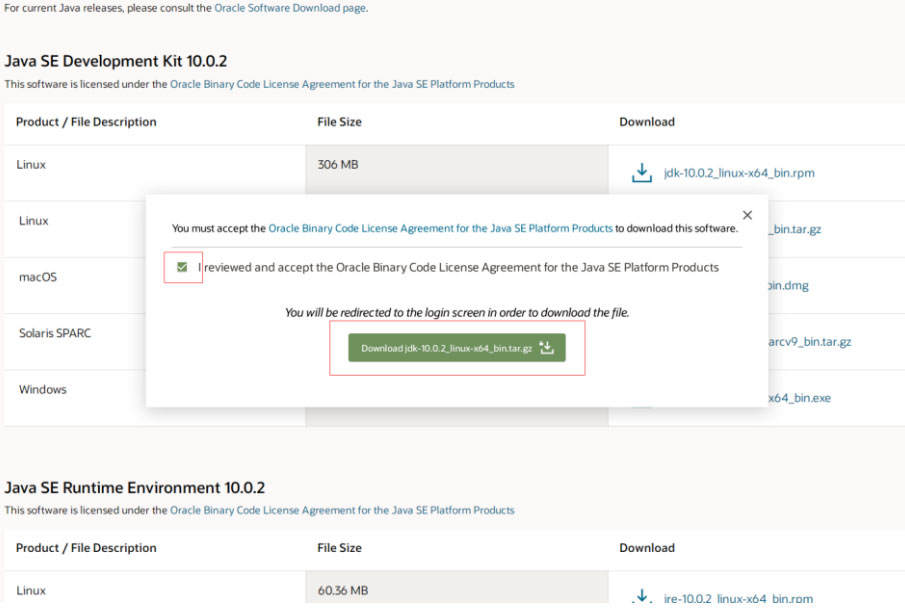Close the license agreement dialog
This screenshot has width=905, height=612.
pyautogui.click(x=747, y=215)
